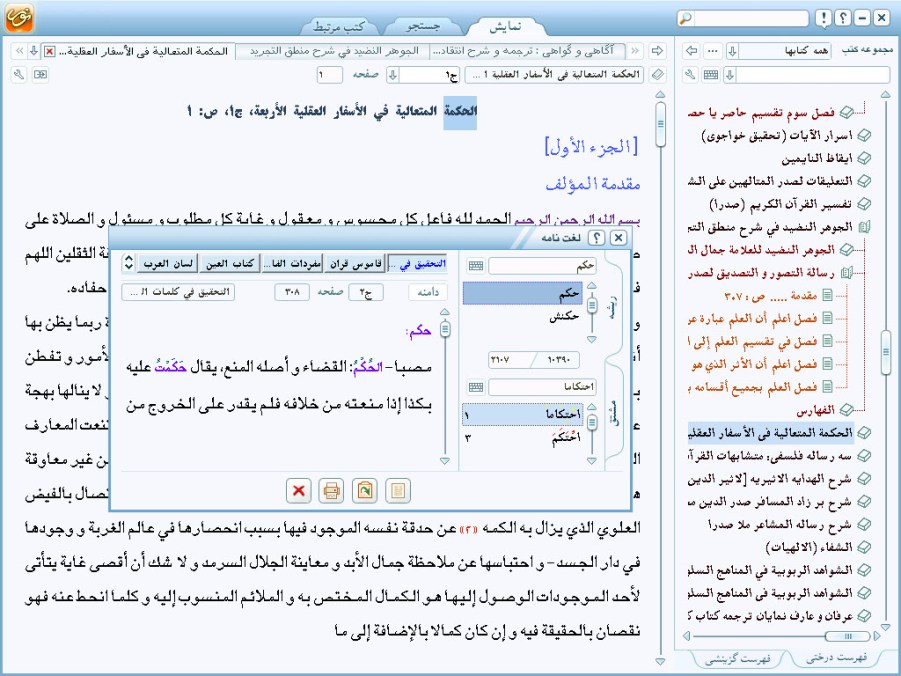901x676 pixels.
Task: Switch to the نمایش tab
Action: (505, 26)
